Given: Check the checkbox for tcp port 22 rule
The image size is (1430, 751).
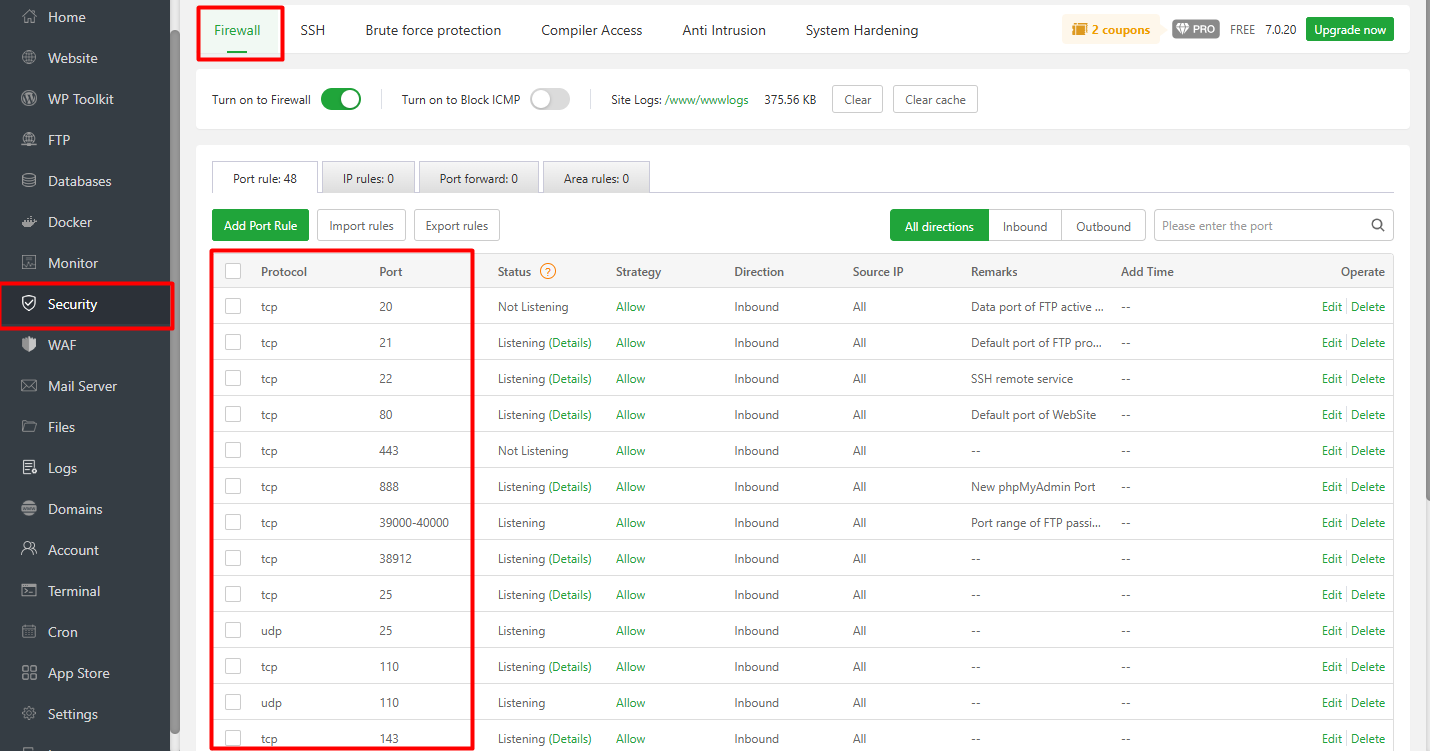Looking at the screenshot, I should point(232,378).
